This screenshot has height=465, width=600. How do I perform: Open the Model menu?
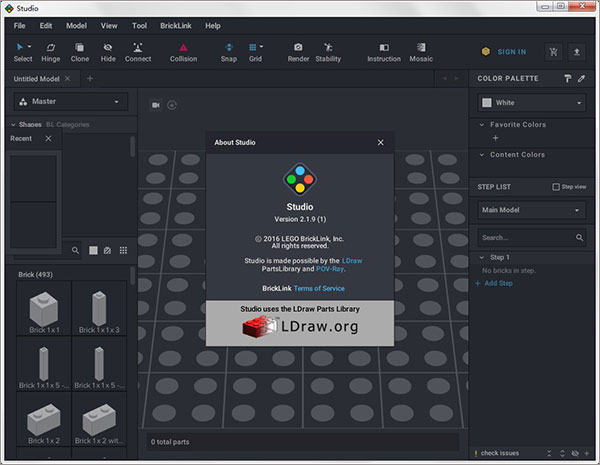pos(77,26)
